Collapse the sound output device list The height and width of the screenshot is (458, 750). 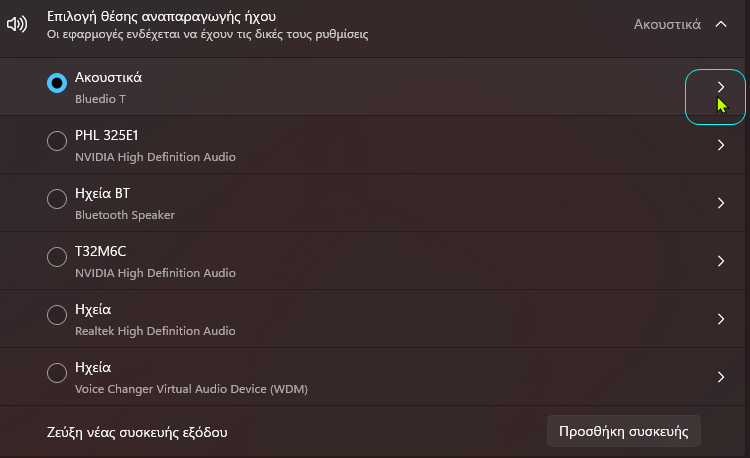click(720, 24)
